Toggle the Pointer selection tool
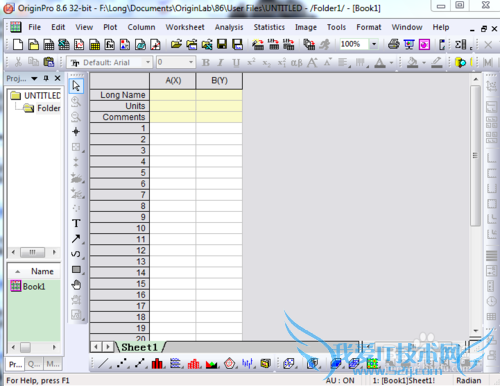This screenshot has width=500, height=386. pyautogui.click(x=76, y=86)
